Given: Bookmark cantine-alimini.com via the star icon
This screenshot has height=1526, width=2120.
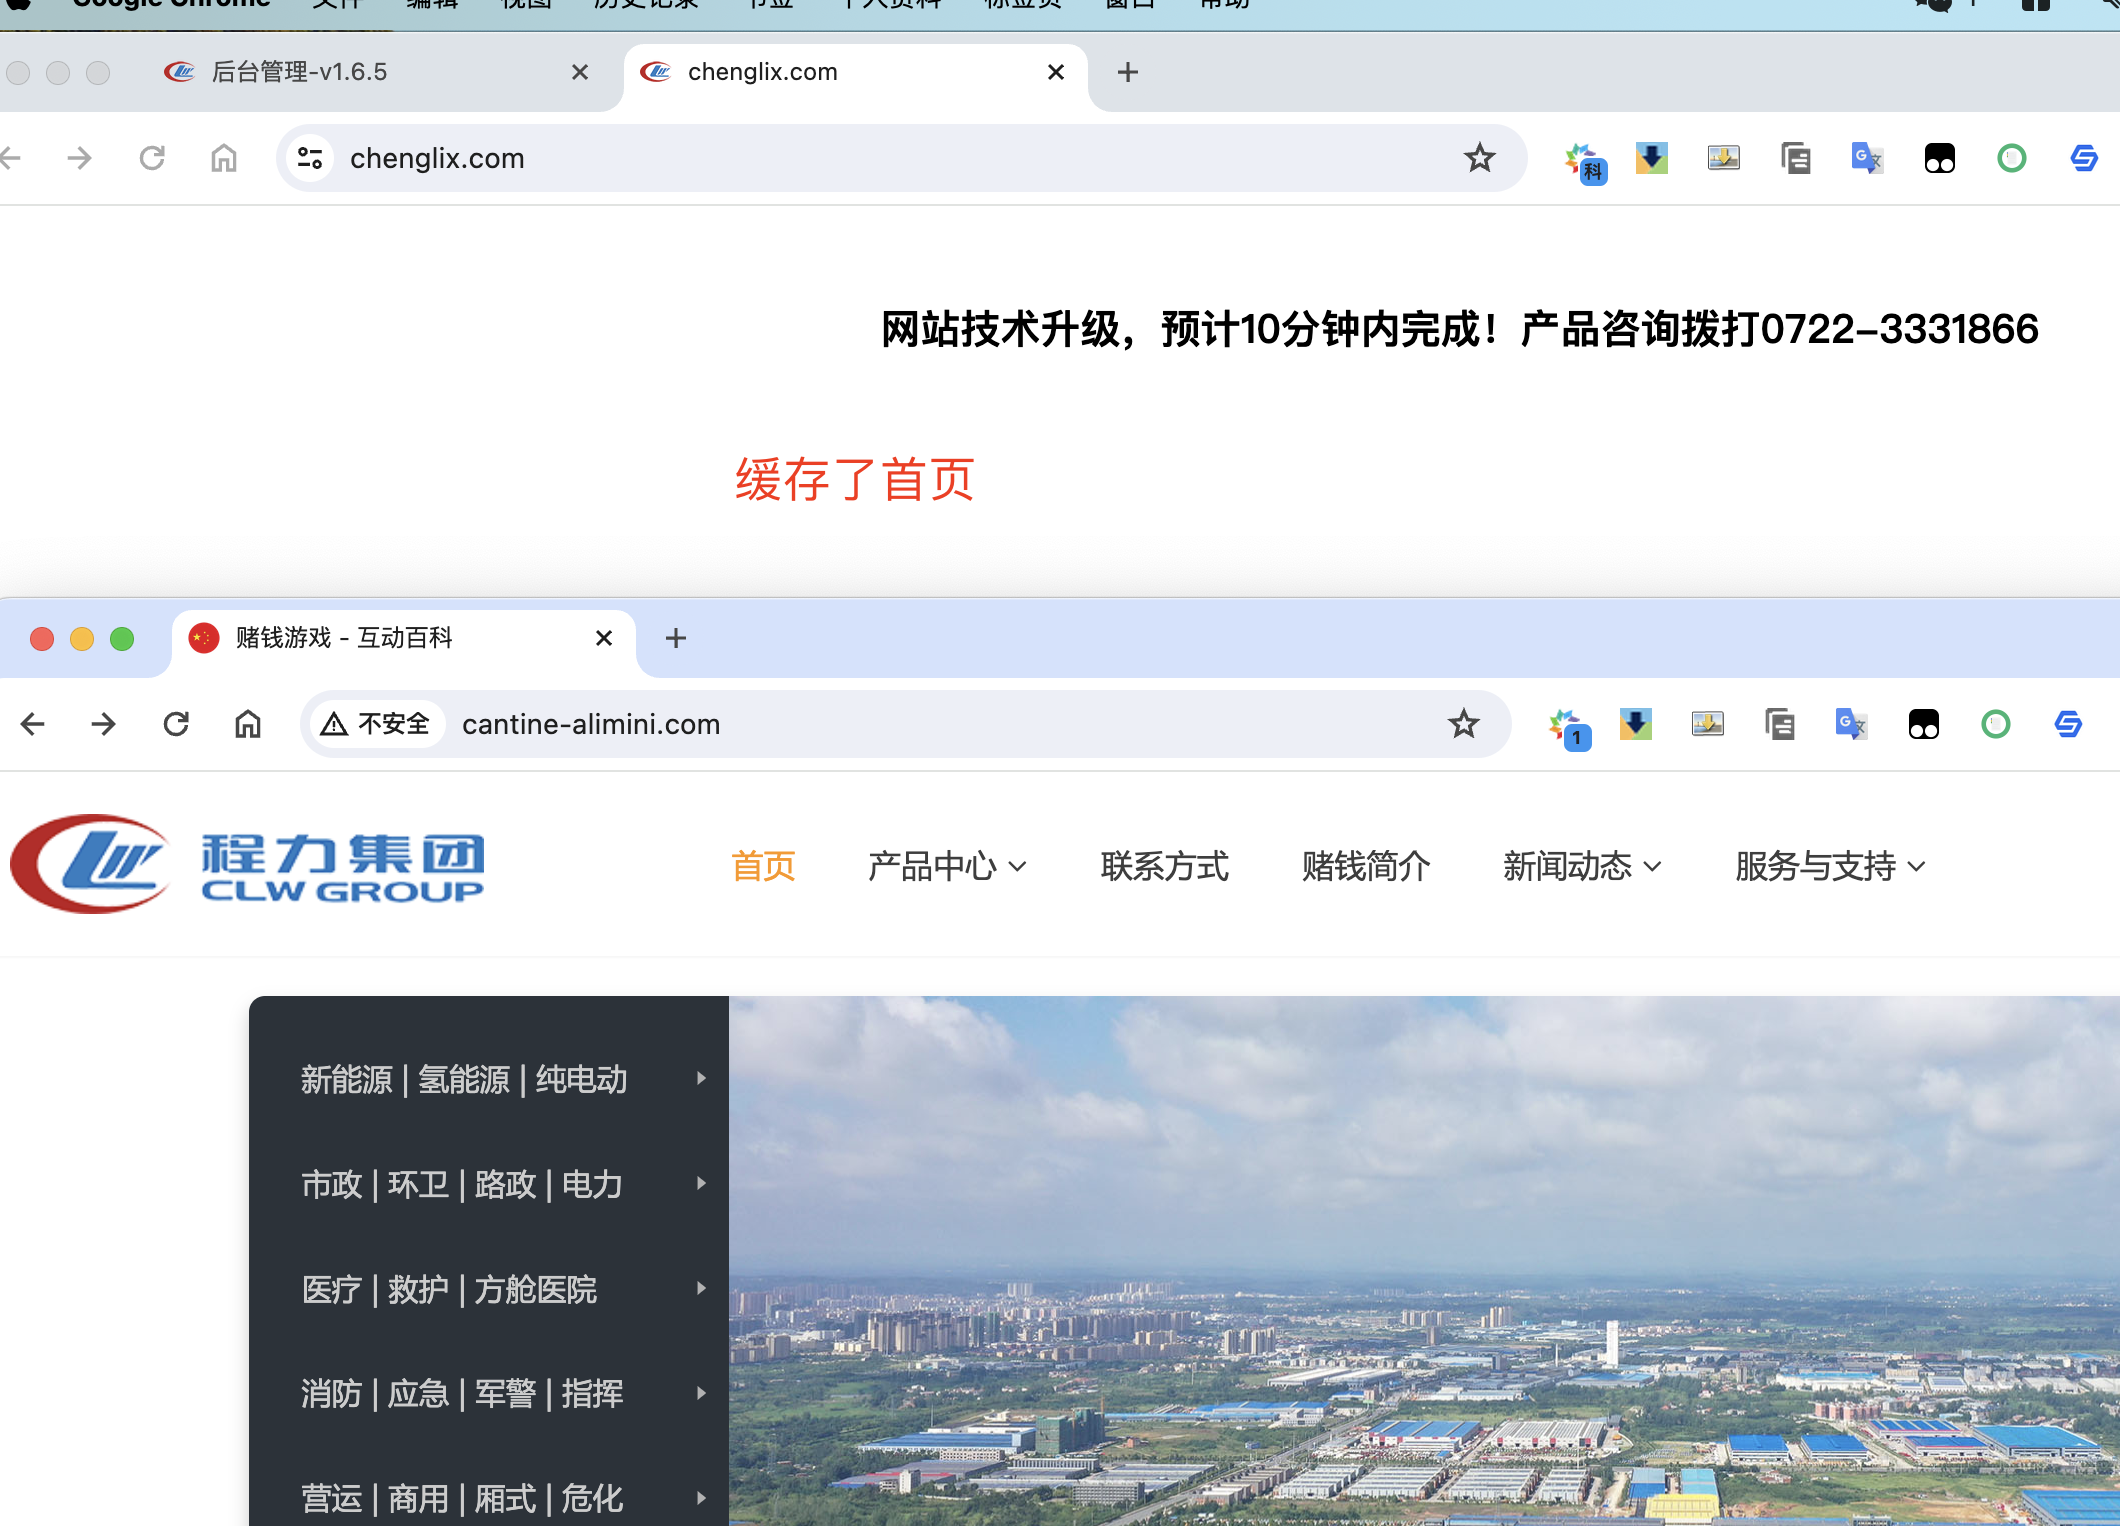Looking at the screenshot, I should pyautogui.click(x=1463, y=724).
